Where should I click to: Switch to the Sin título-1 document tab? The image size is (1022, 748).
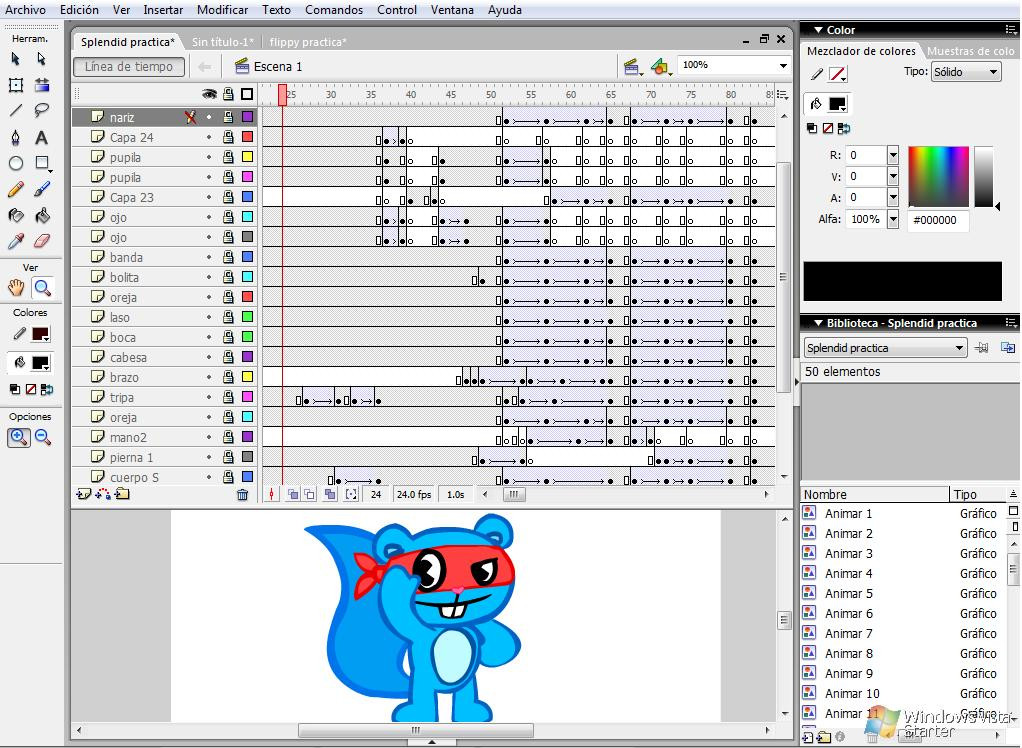(x=223, y=42)
